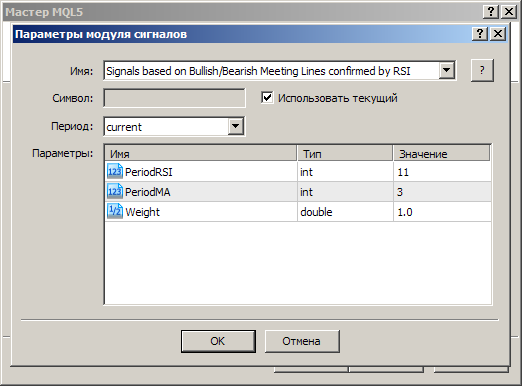Click the double type cell of Weight
Screen dimensions: 522x386
345,212
